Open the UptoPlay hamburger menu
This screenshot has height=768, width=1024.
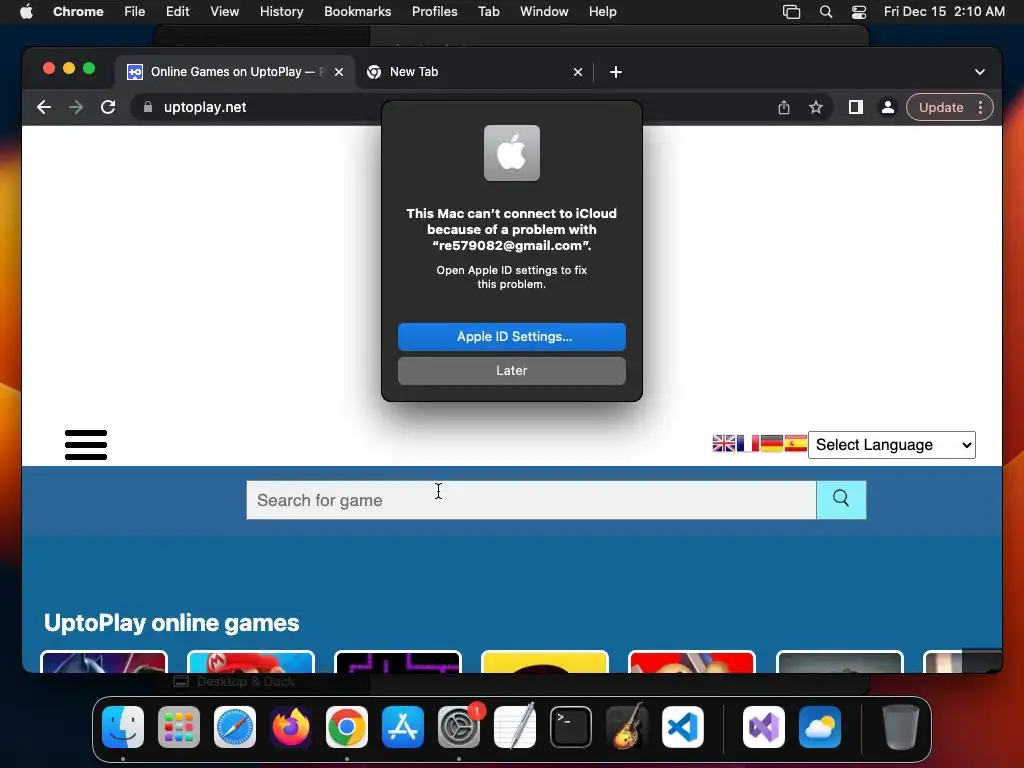click(86, 445)
